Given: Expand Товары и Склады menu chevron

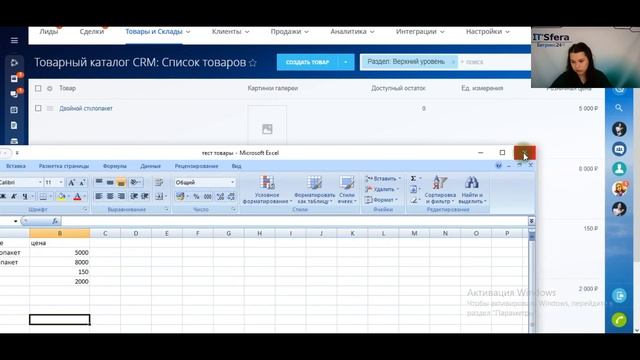Looking at the screenshot, I should tap(188, 32).
